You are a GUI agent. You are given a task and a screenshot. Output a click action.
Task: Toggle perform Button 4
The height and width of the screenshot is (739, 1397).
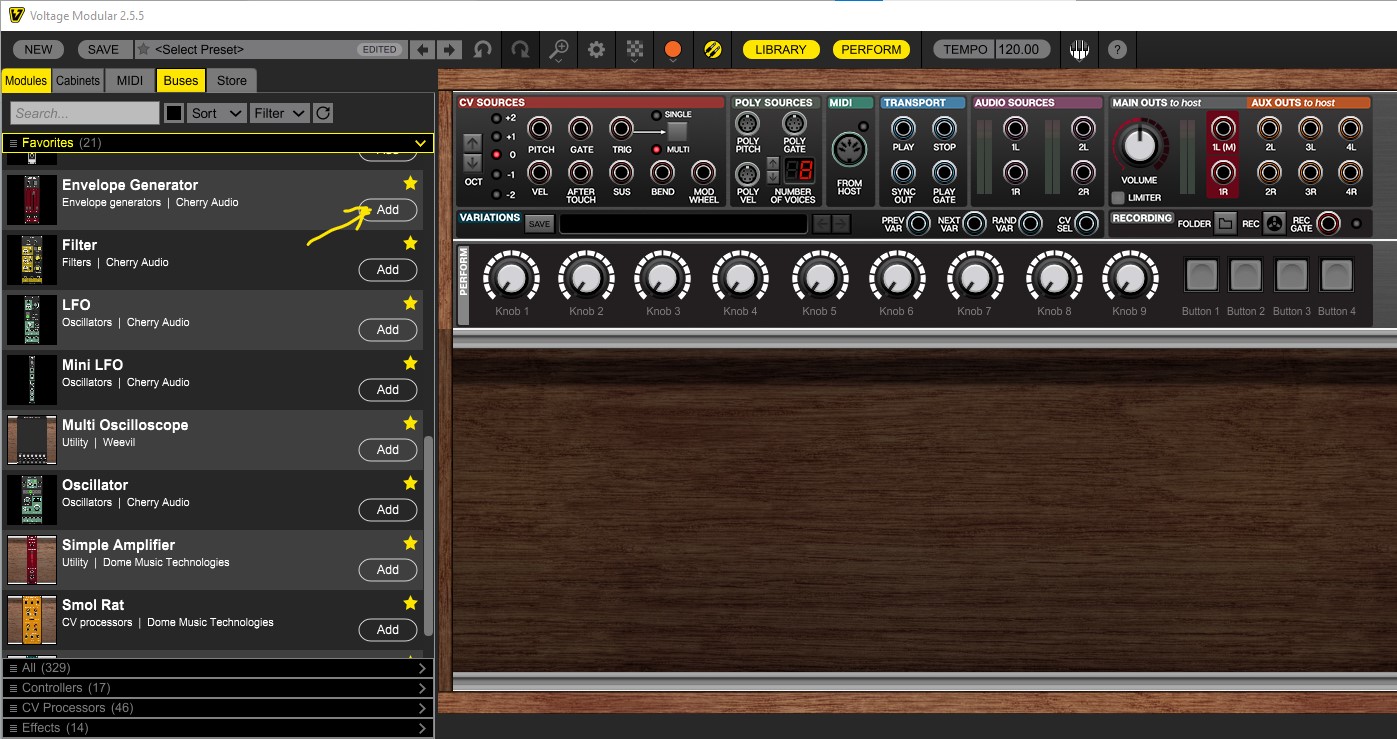(1336, 274)
